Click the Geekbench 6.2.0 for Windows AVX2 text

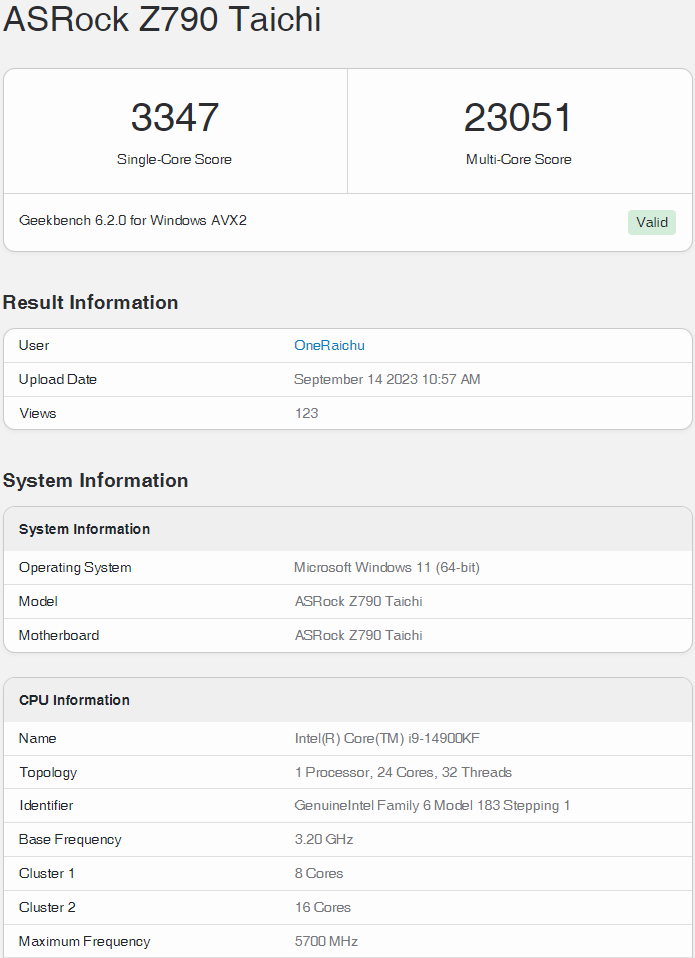coord(133,221)
